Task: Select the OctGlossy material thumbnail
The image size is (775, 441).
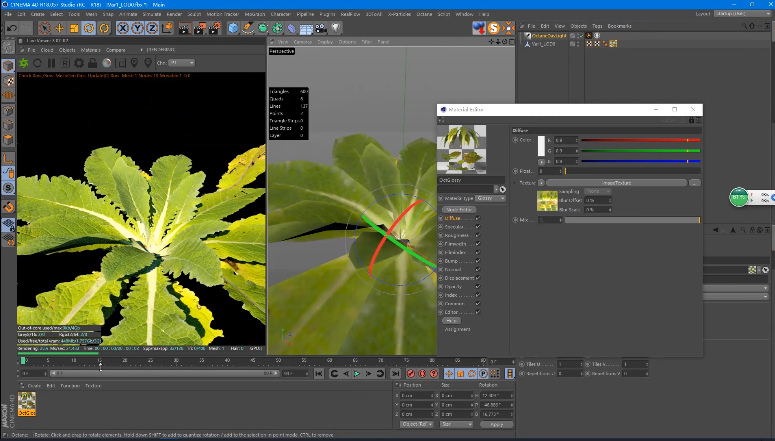Action: (x=27, y=403)
